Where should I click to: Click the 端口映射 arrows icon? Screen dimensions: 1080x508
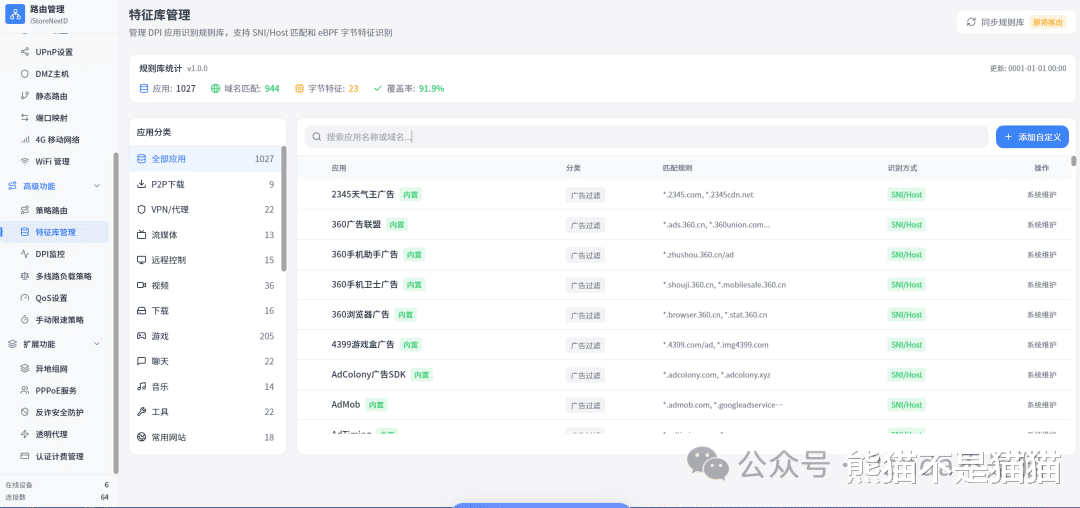[x=25, y=118]
